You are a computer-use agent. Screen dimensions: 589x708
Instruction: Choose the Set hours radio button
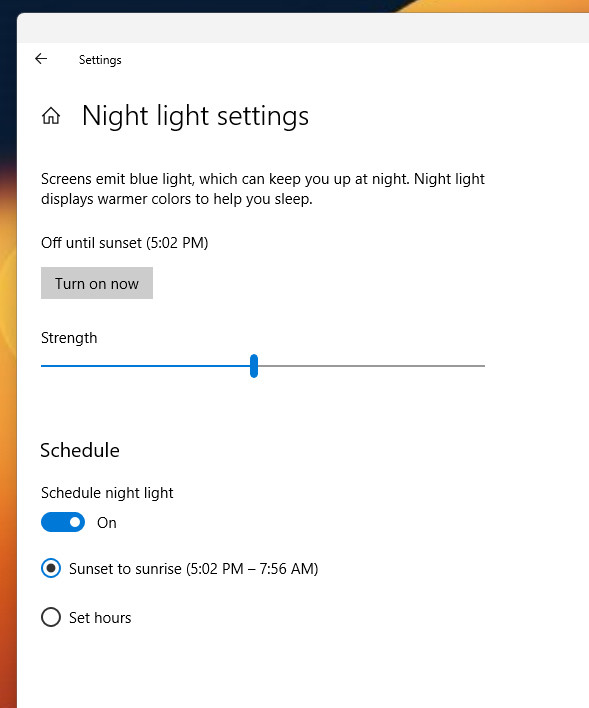(51, 617)
